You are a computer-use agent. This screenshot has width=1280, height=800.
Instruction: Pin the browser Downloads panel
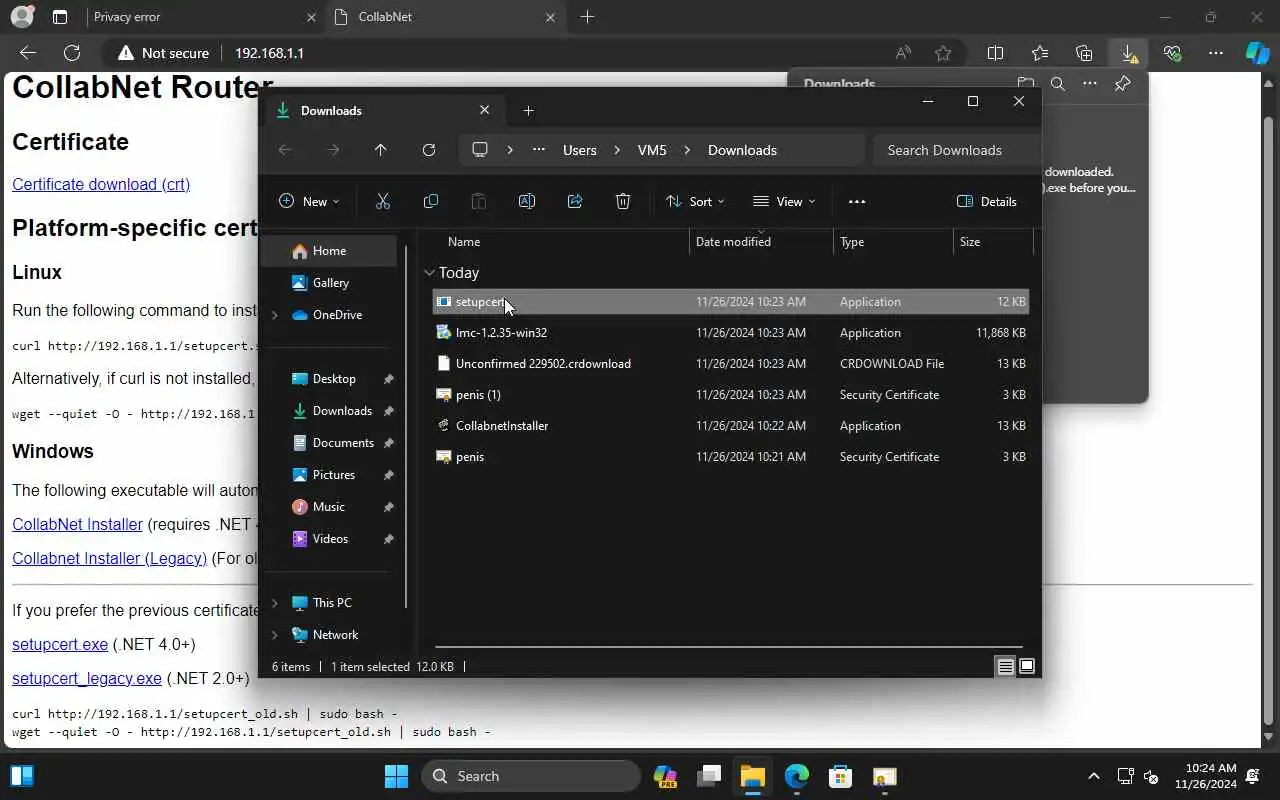pos(1123,84)
